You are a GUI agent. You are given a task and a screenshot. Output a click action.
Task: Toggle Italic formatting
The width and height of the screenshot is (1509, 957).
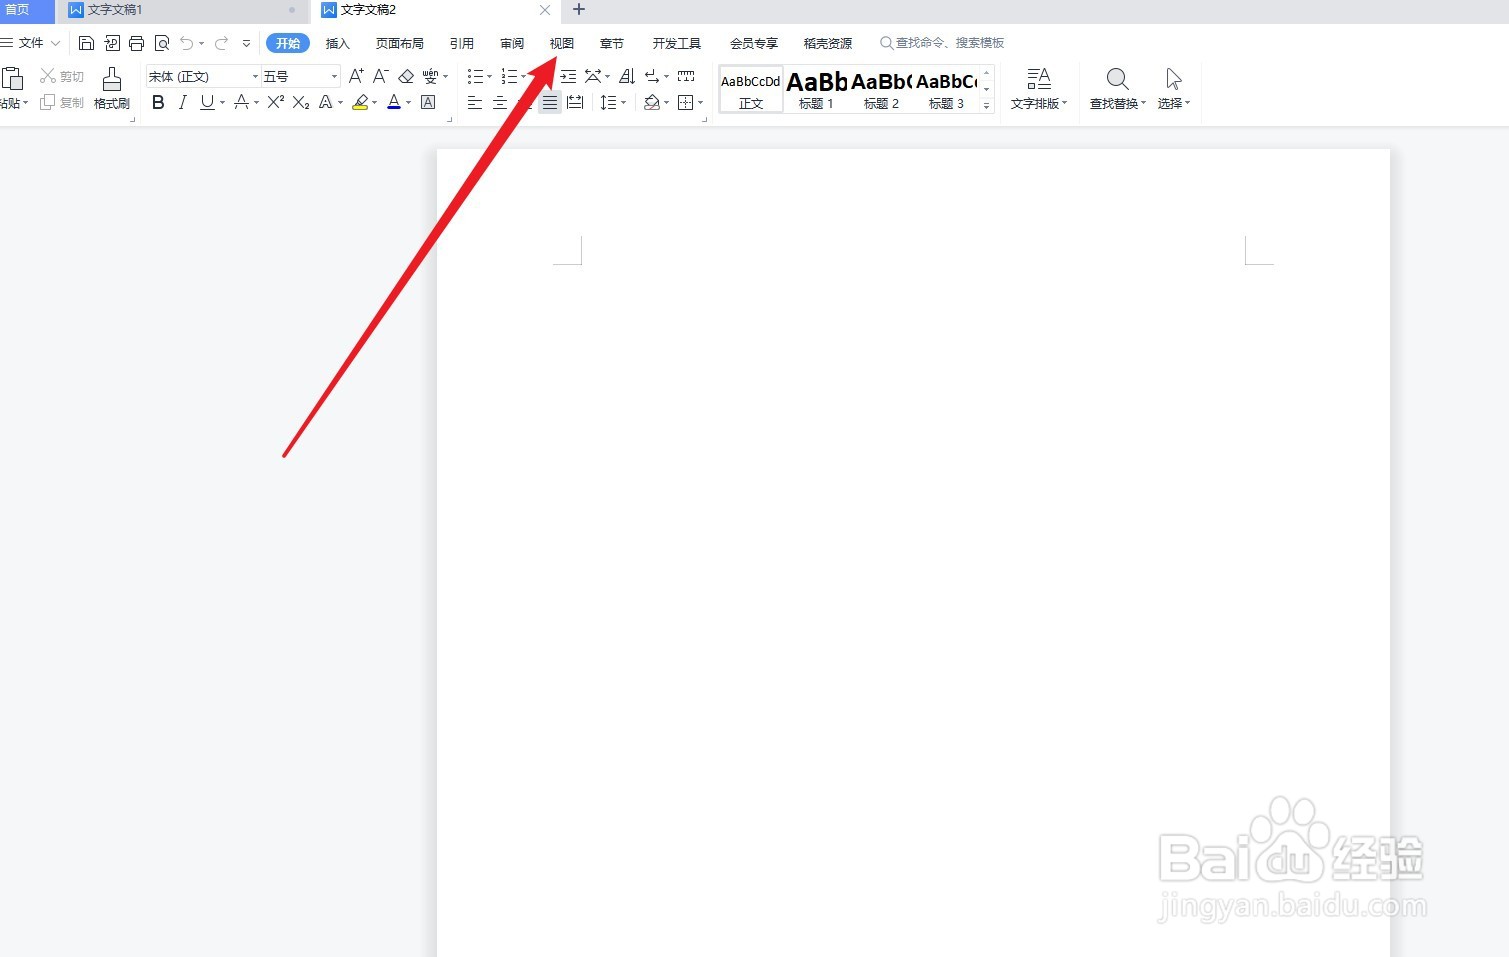(182, 102)
